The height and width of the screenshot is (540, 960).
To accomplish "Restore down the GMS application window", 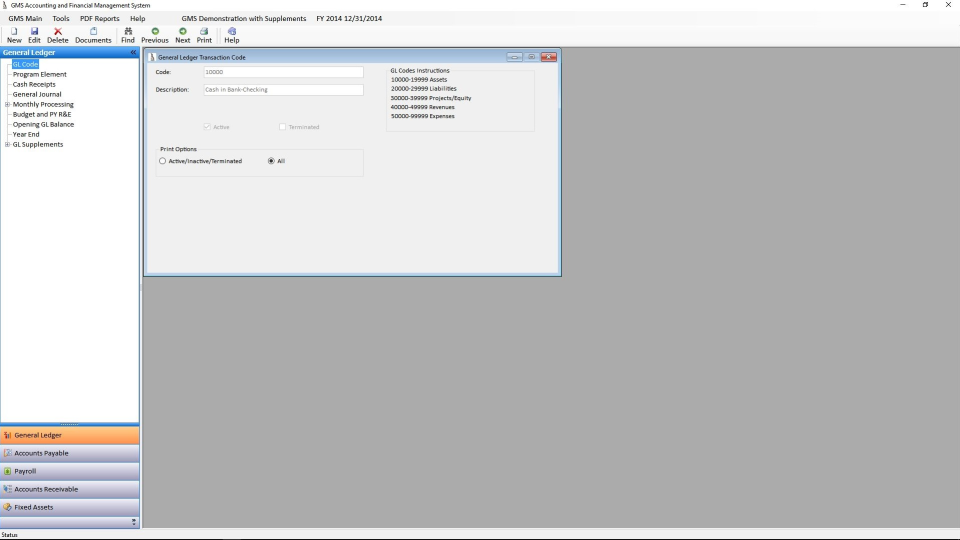I will point(925,5).
